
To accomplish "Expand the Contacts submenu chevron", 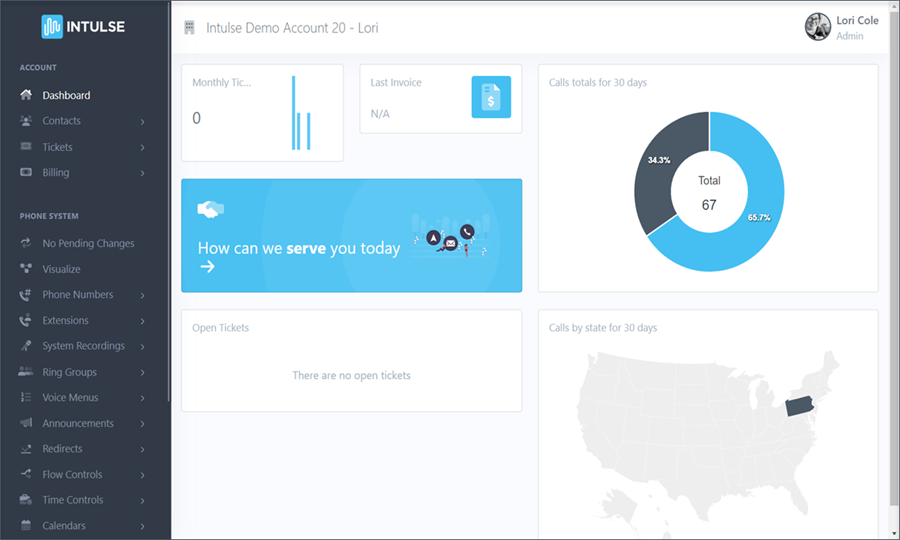I will click(x=143, y=122).
